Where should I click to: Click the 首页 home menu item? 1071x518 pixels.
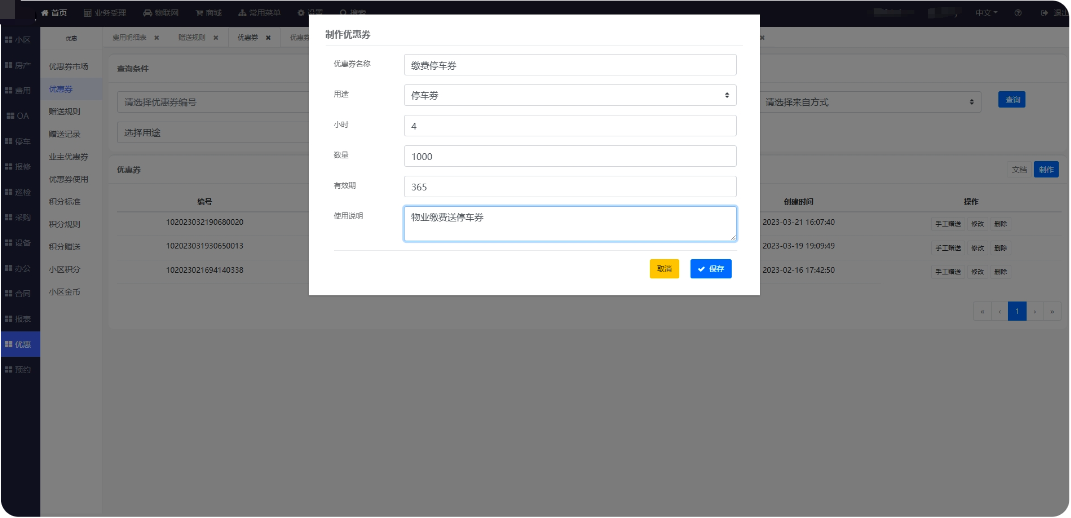[54, 13]
